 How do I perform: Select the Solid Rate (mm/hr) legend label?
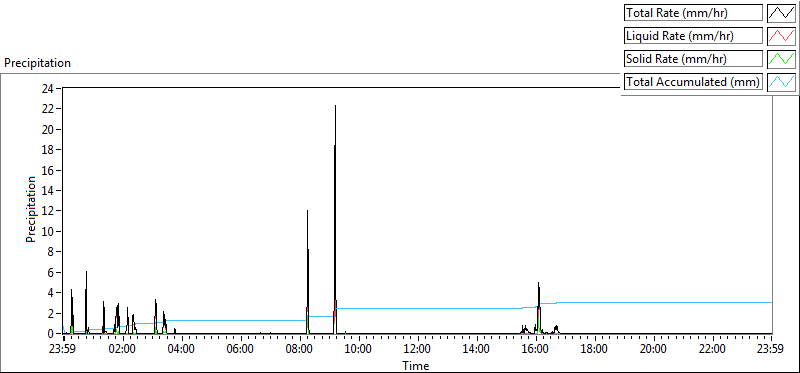[x=693, y=59]
